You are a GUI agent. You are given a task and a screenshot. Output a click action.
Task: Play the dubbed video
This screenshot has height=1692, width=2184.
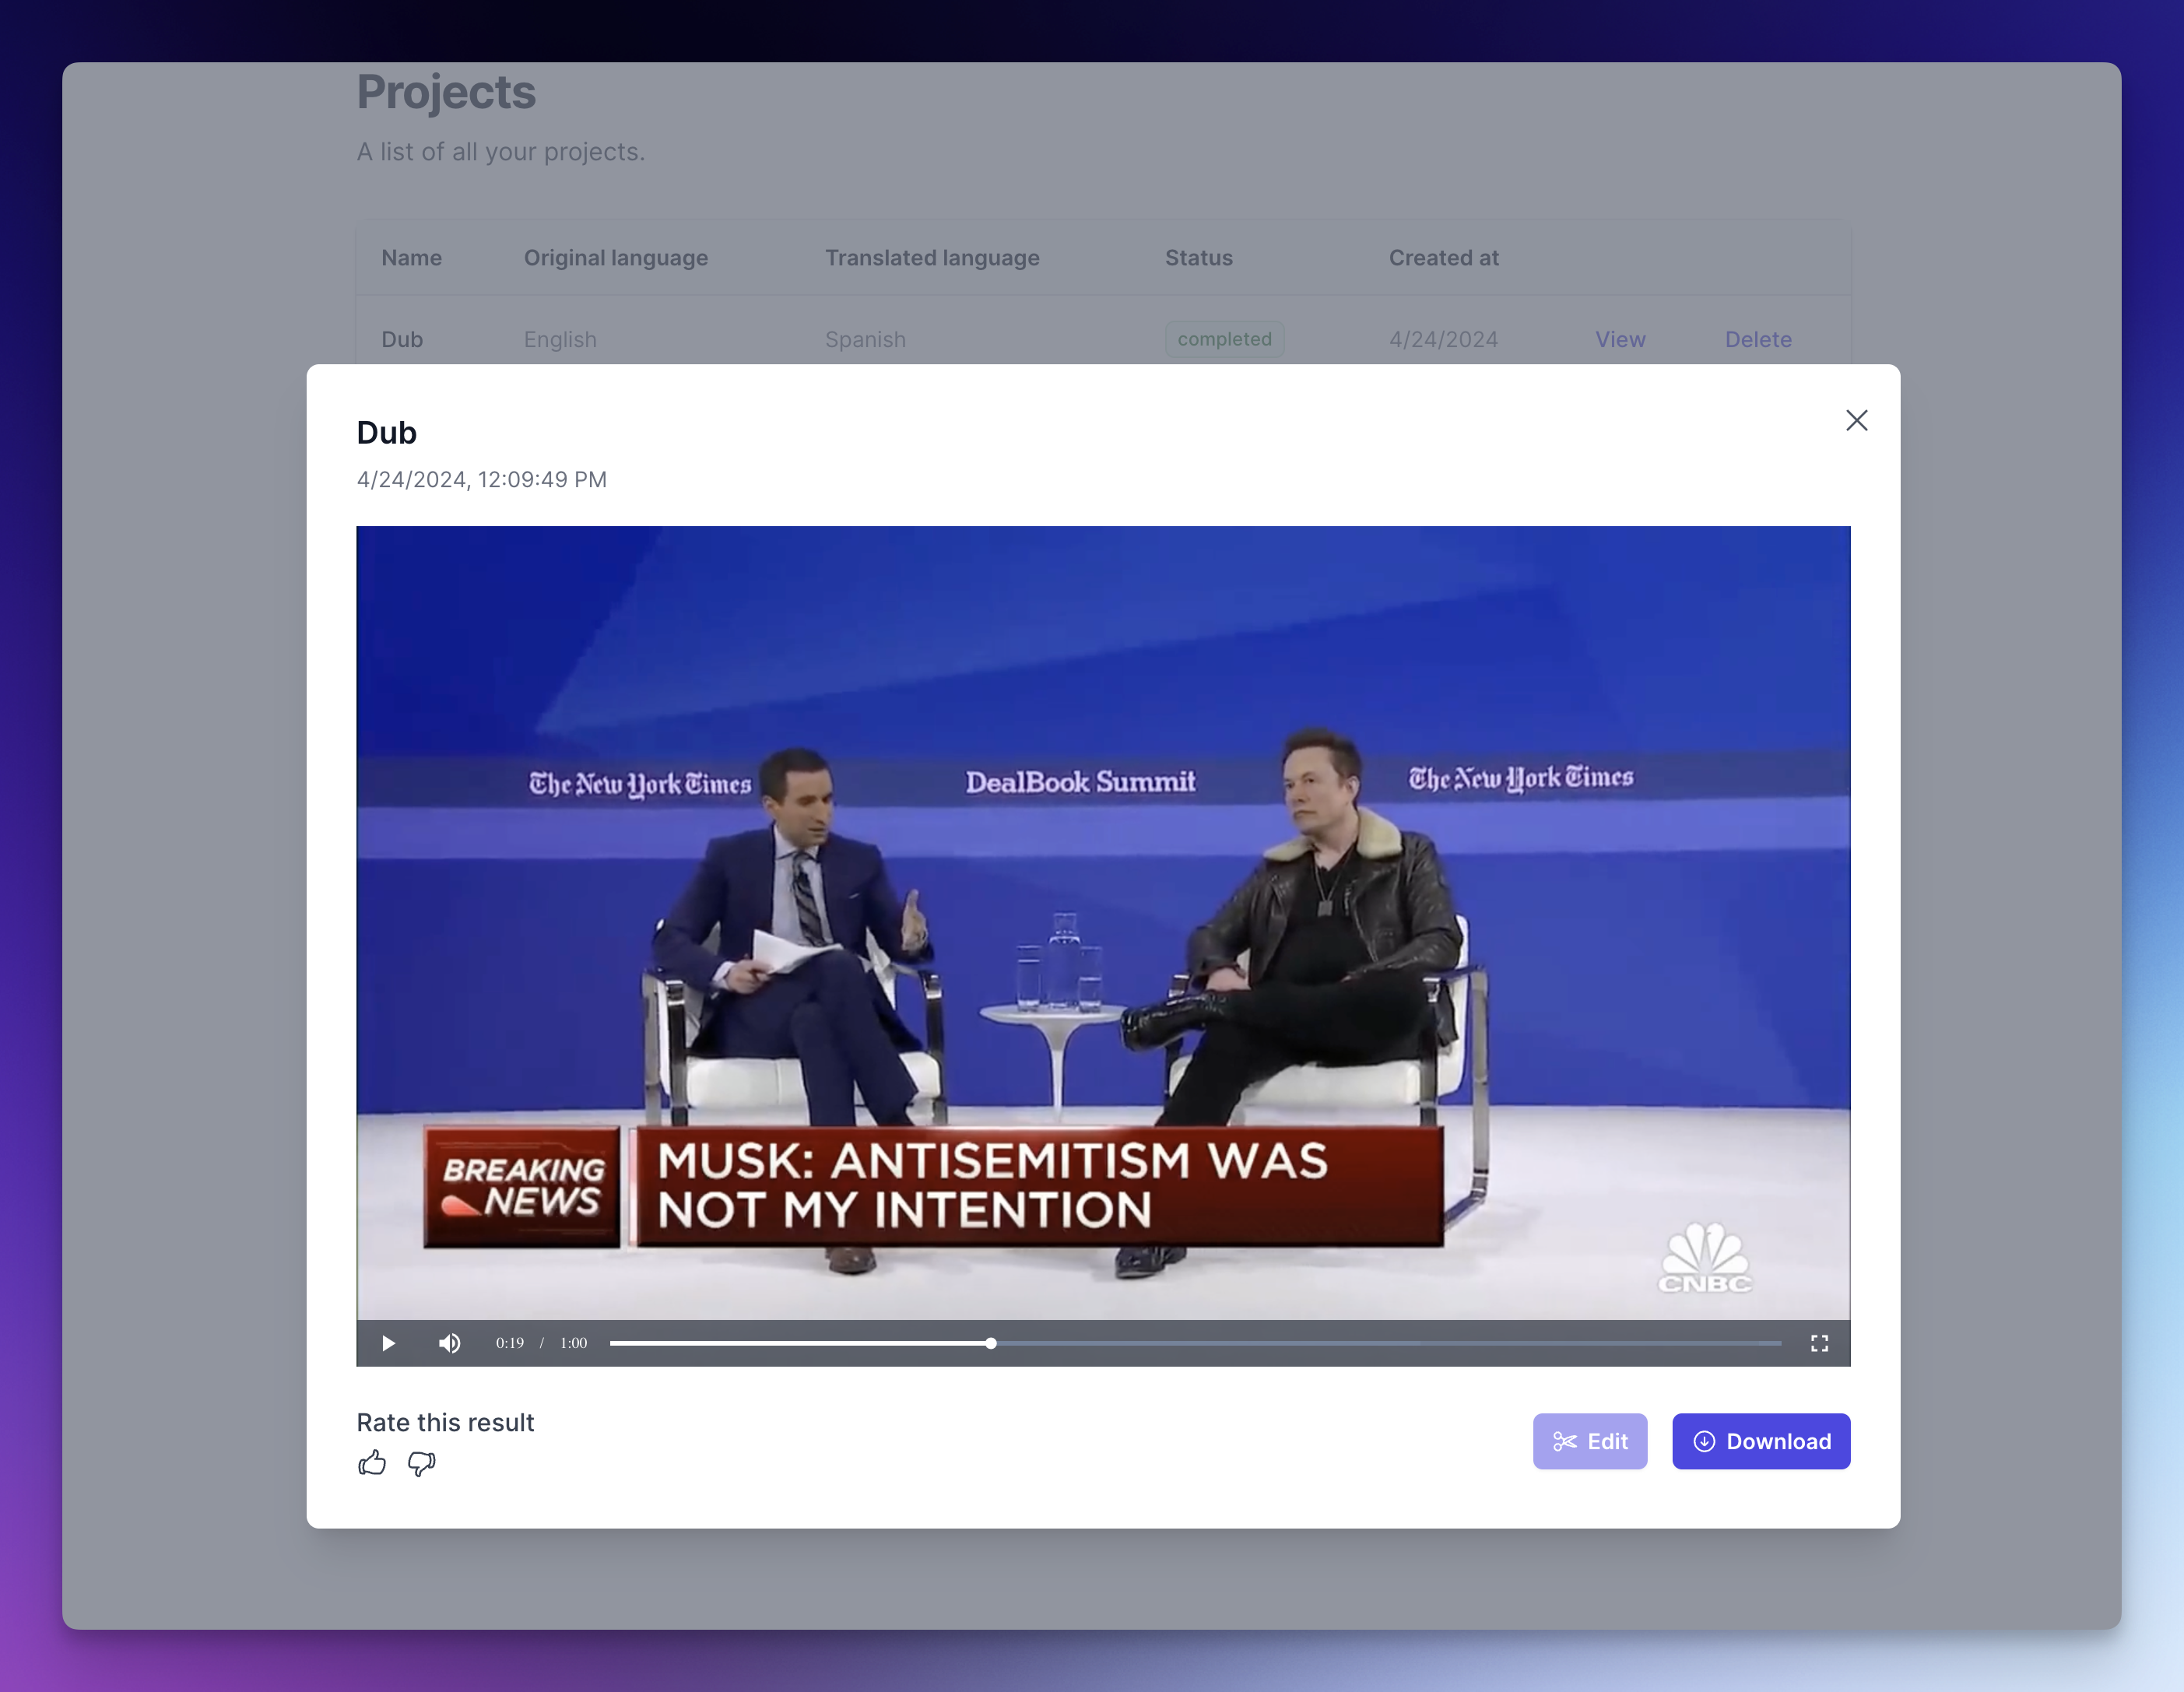388,1343
